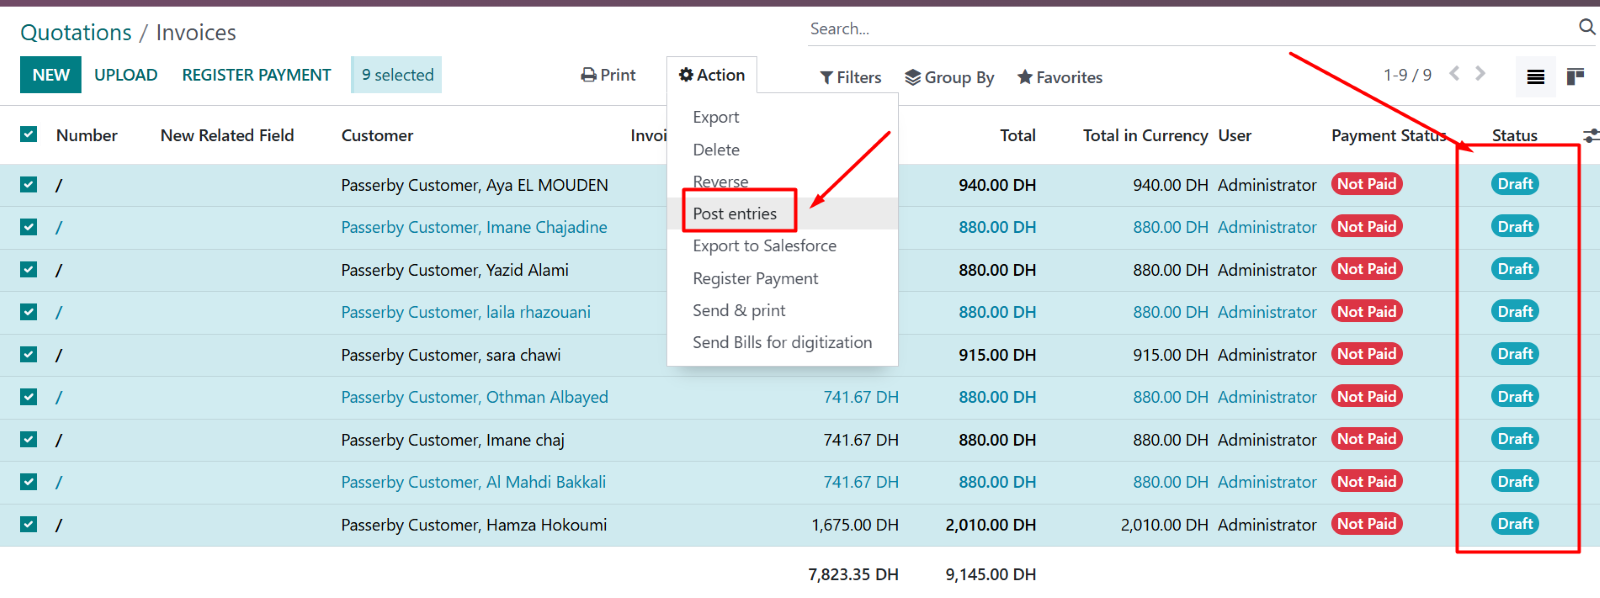
Task: Go to next page arrow
Action: (1480, 73)
